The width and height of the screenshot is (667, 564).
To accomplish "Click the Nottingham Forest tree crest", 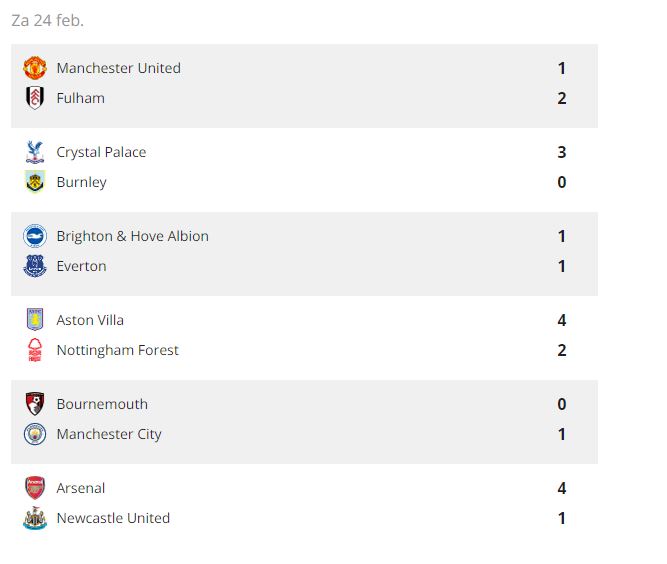I will (35, 350).
